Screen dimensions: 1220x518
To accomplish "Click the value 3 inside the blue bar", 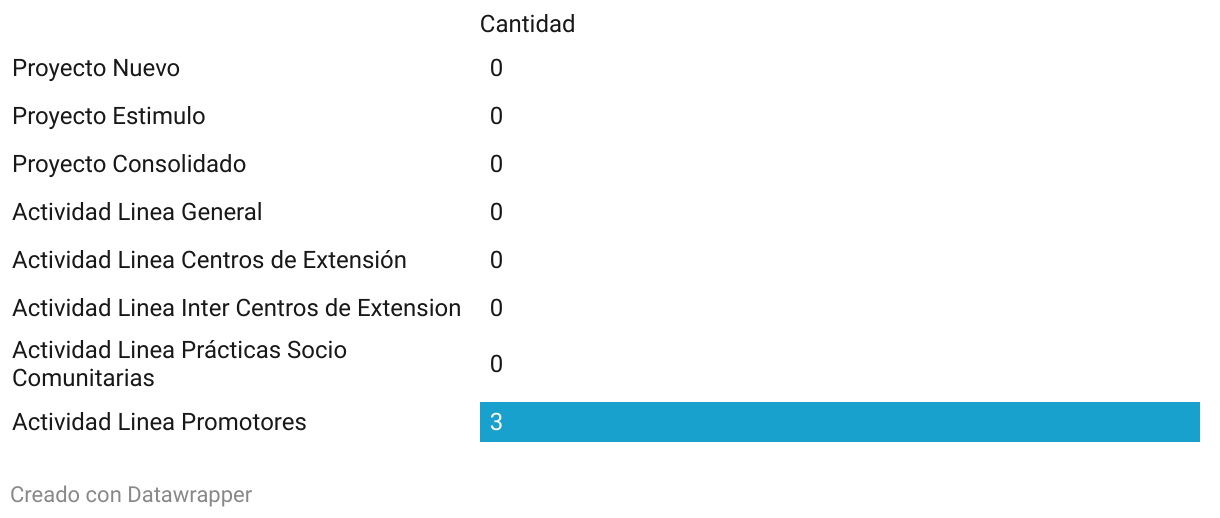I will click(496, 423).
